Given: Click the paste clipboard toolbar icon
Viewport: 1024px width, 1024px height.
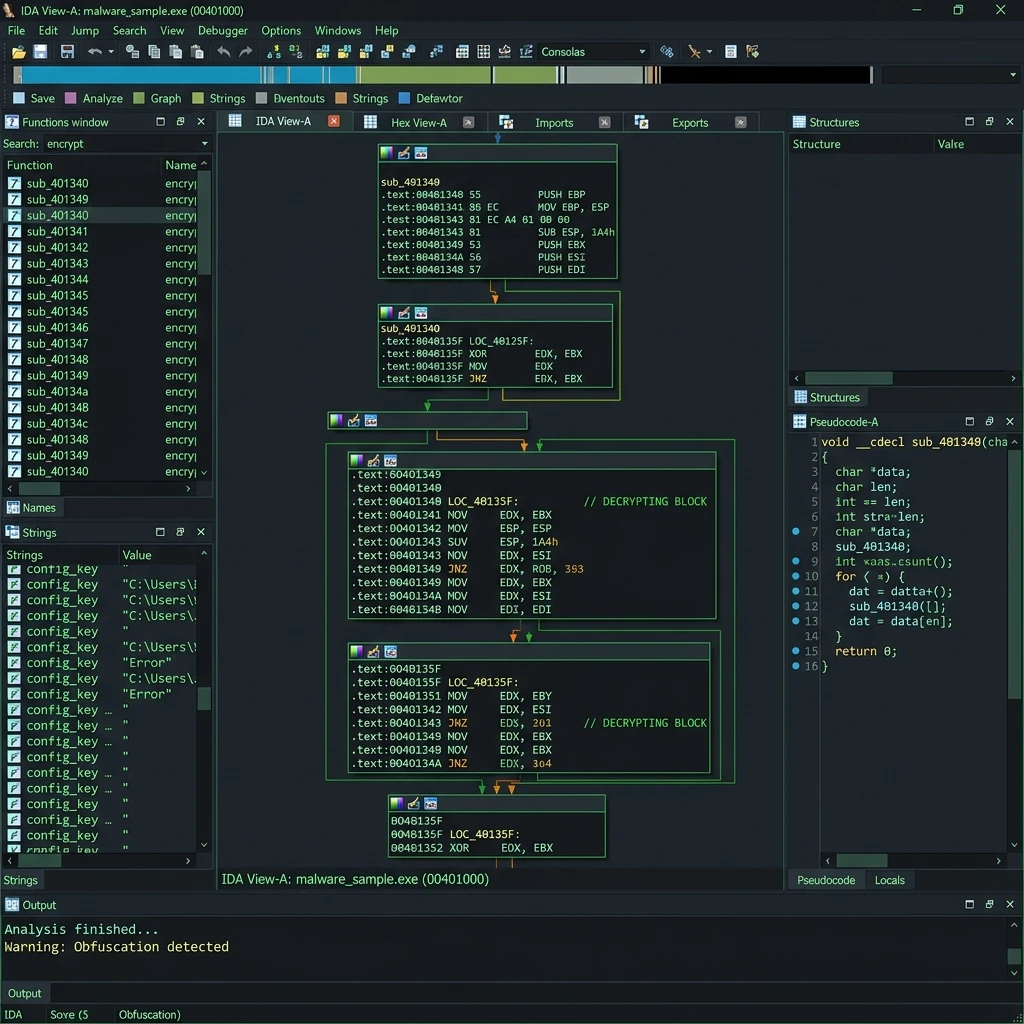Looking at the screenshot, I should (x=197, y=52).
